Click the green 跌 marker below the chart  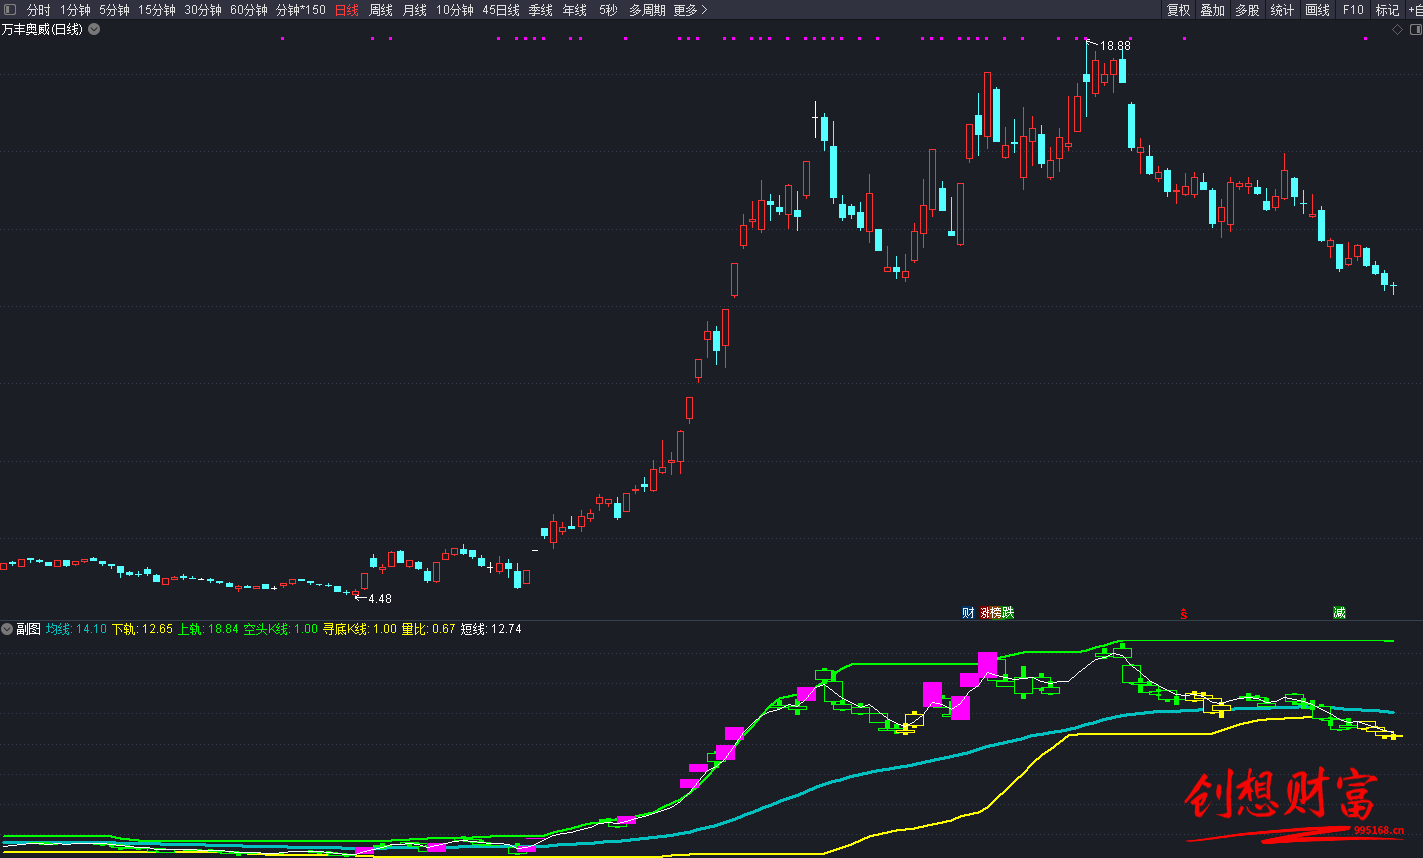(1008, 613)
